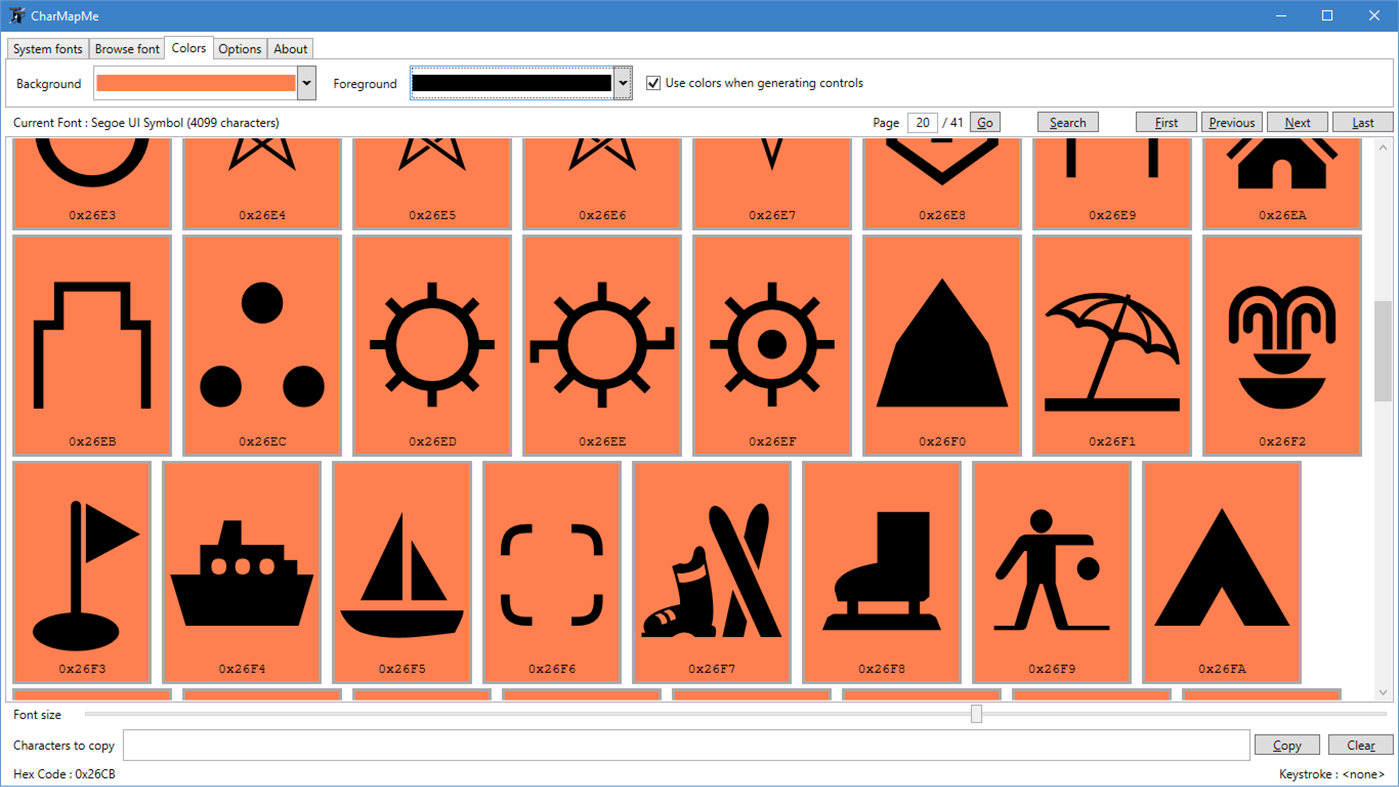Select the mountain glyph 0x26F0
Image resolution: width=1399 pixels, height=787 pixels.
click(942, 345)
